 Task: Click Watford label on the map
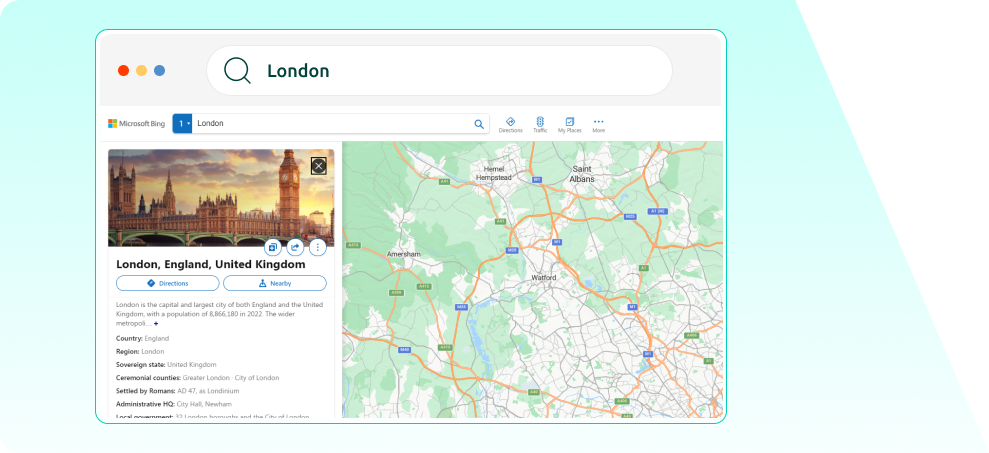[544, 278]
